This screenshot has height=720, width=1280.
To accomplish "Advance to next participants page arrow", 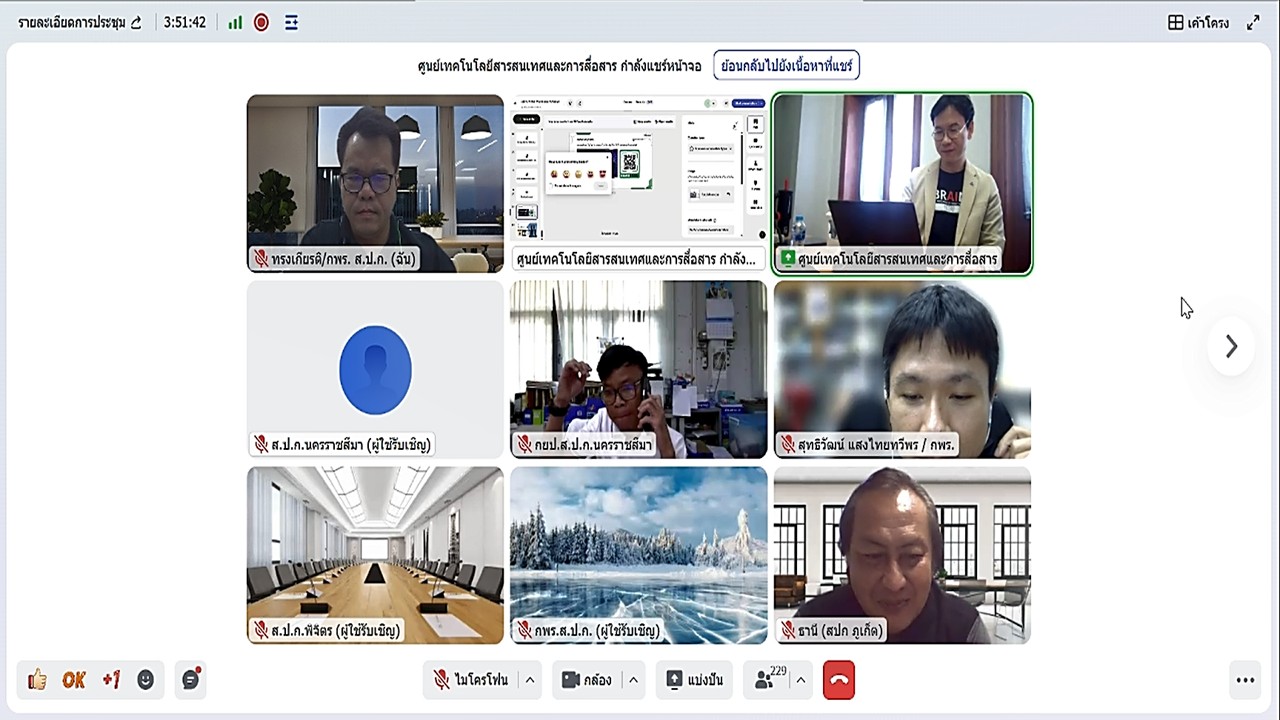I will (1231, 347).
